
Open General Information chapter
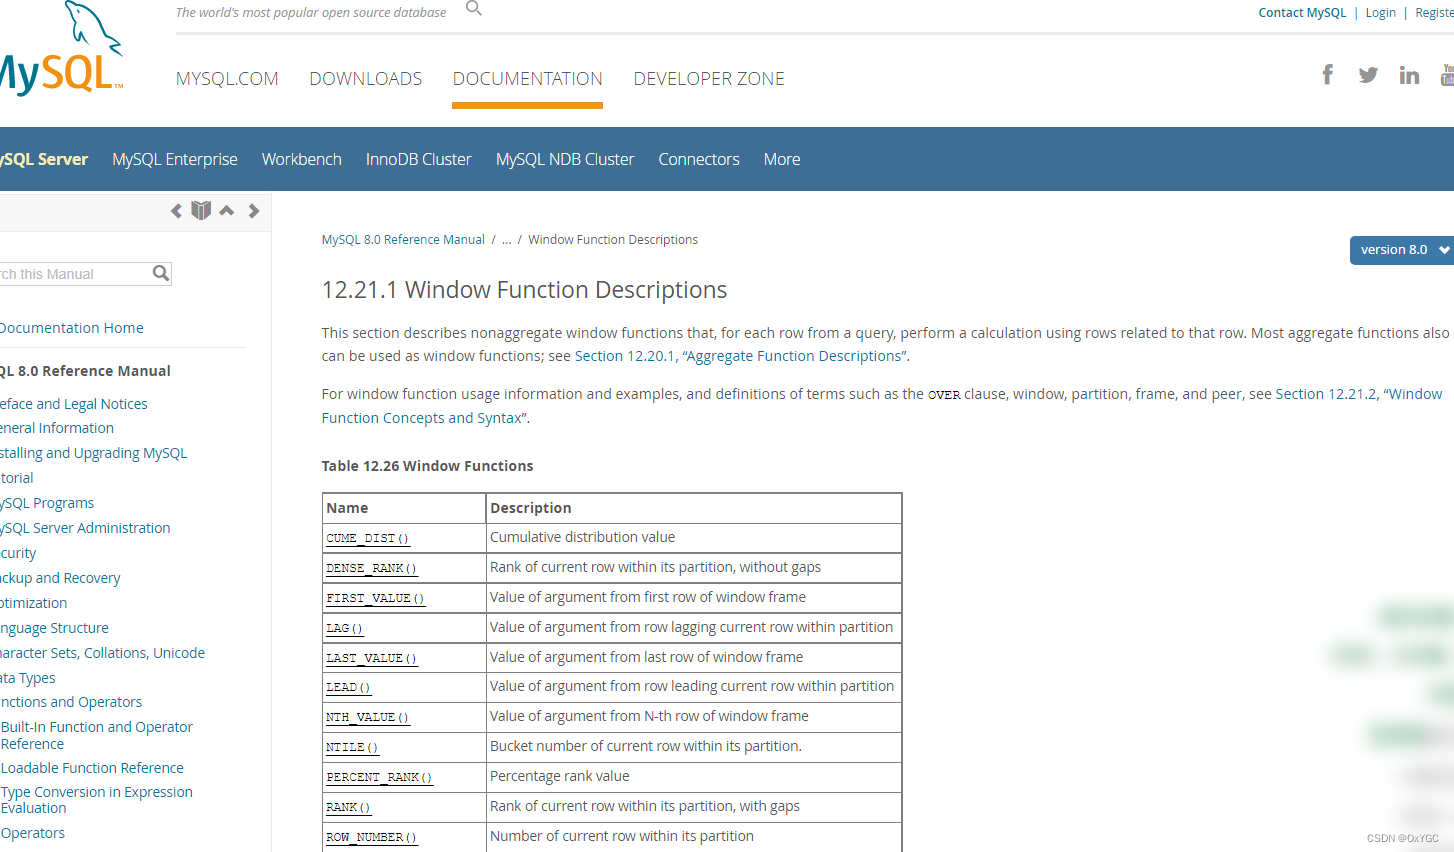point(56,428)
